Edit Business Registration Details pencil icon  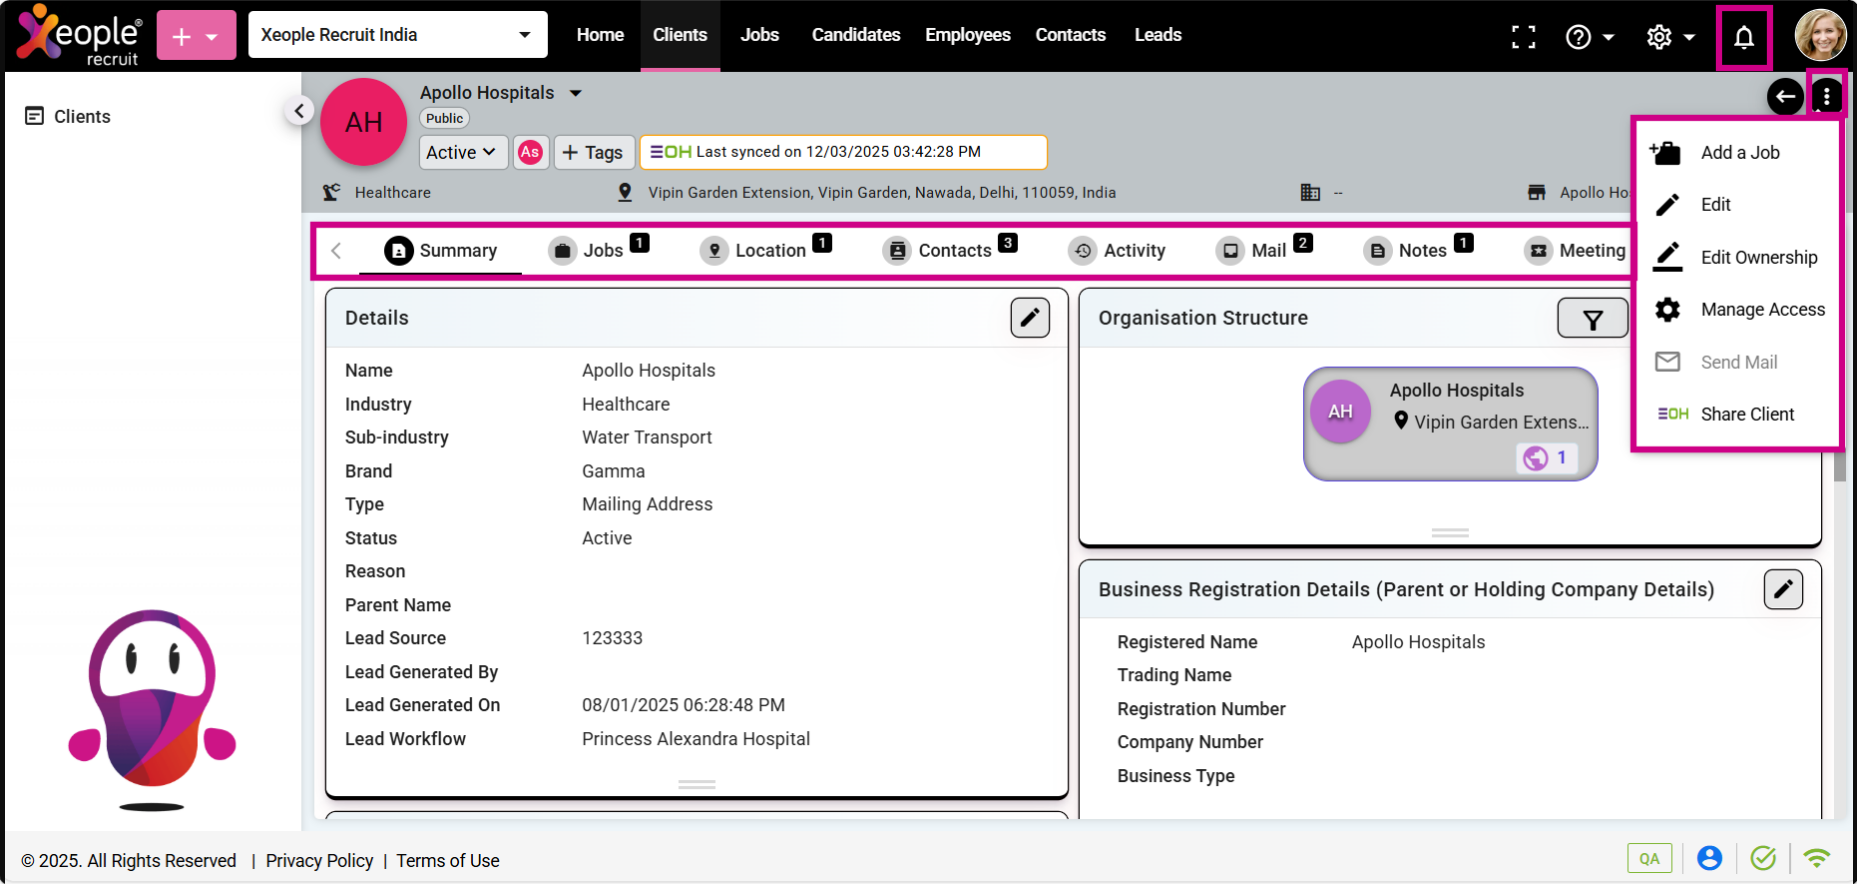click(x=1782, y=590)
